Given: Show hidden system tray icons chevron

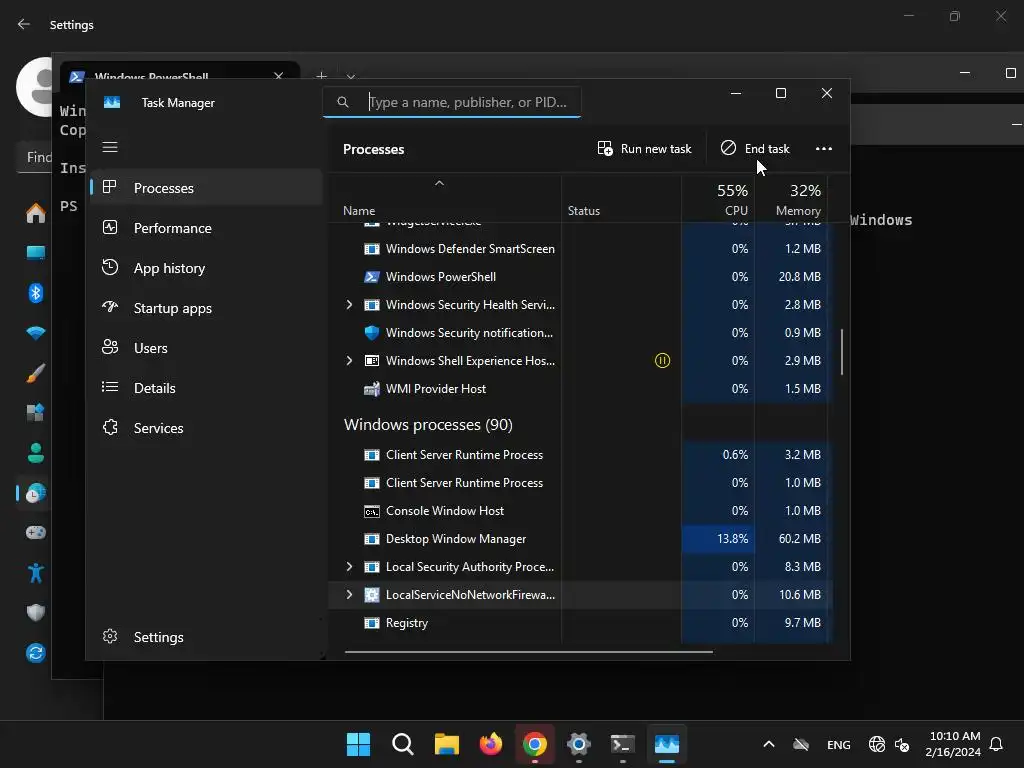Looking at the screenshot, I should pos(769,744).
